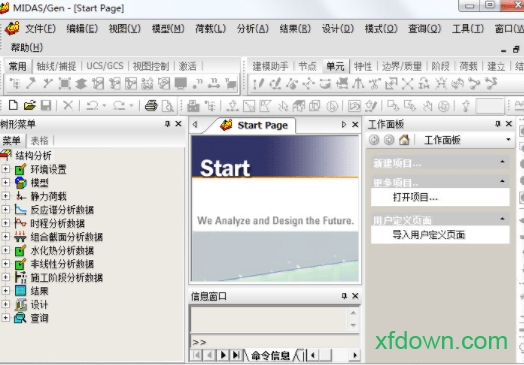Select the 边界/质量 toolbar tab
The image size is (524, 365).
pos(402,66)
